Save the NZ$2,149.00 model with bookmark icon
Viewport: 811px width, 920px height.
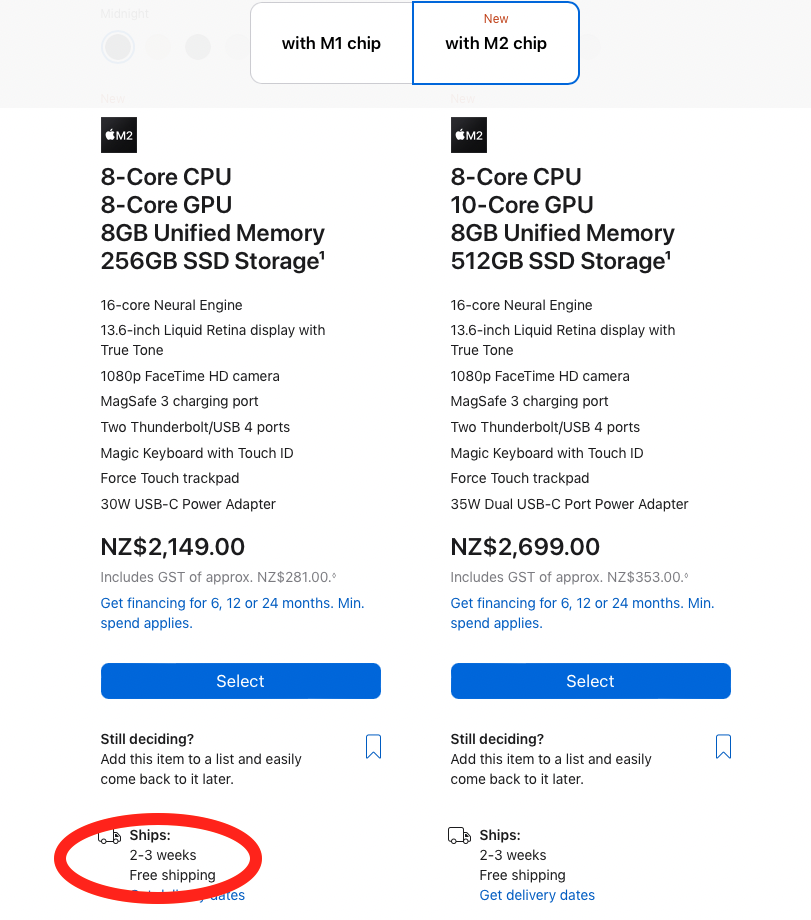(x=373, y=746)
